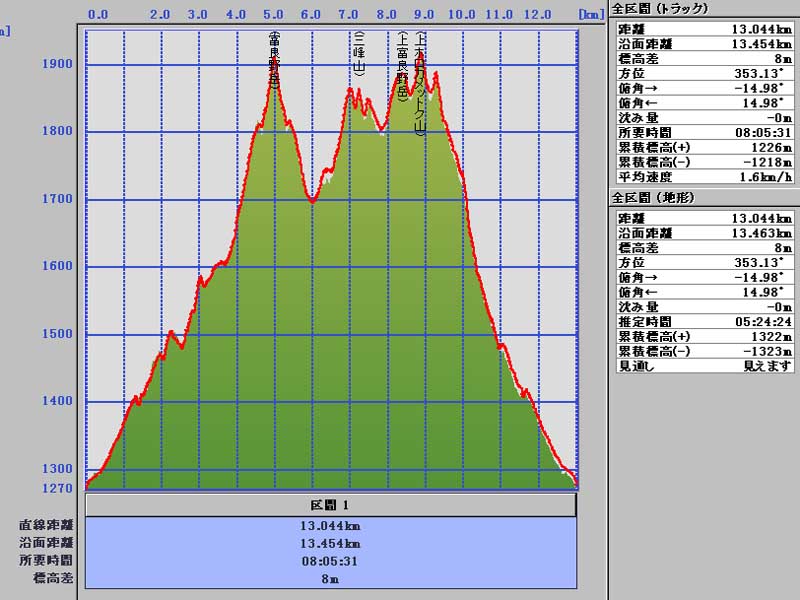Click the 1900 elevation axis label
The width and height of the screenshot is (800, 600).
click(x=58, y=64)
